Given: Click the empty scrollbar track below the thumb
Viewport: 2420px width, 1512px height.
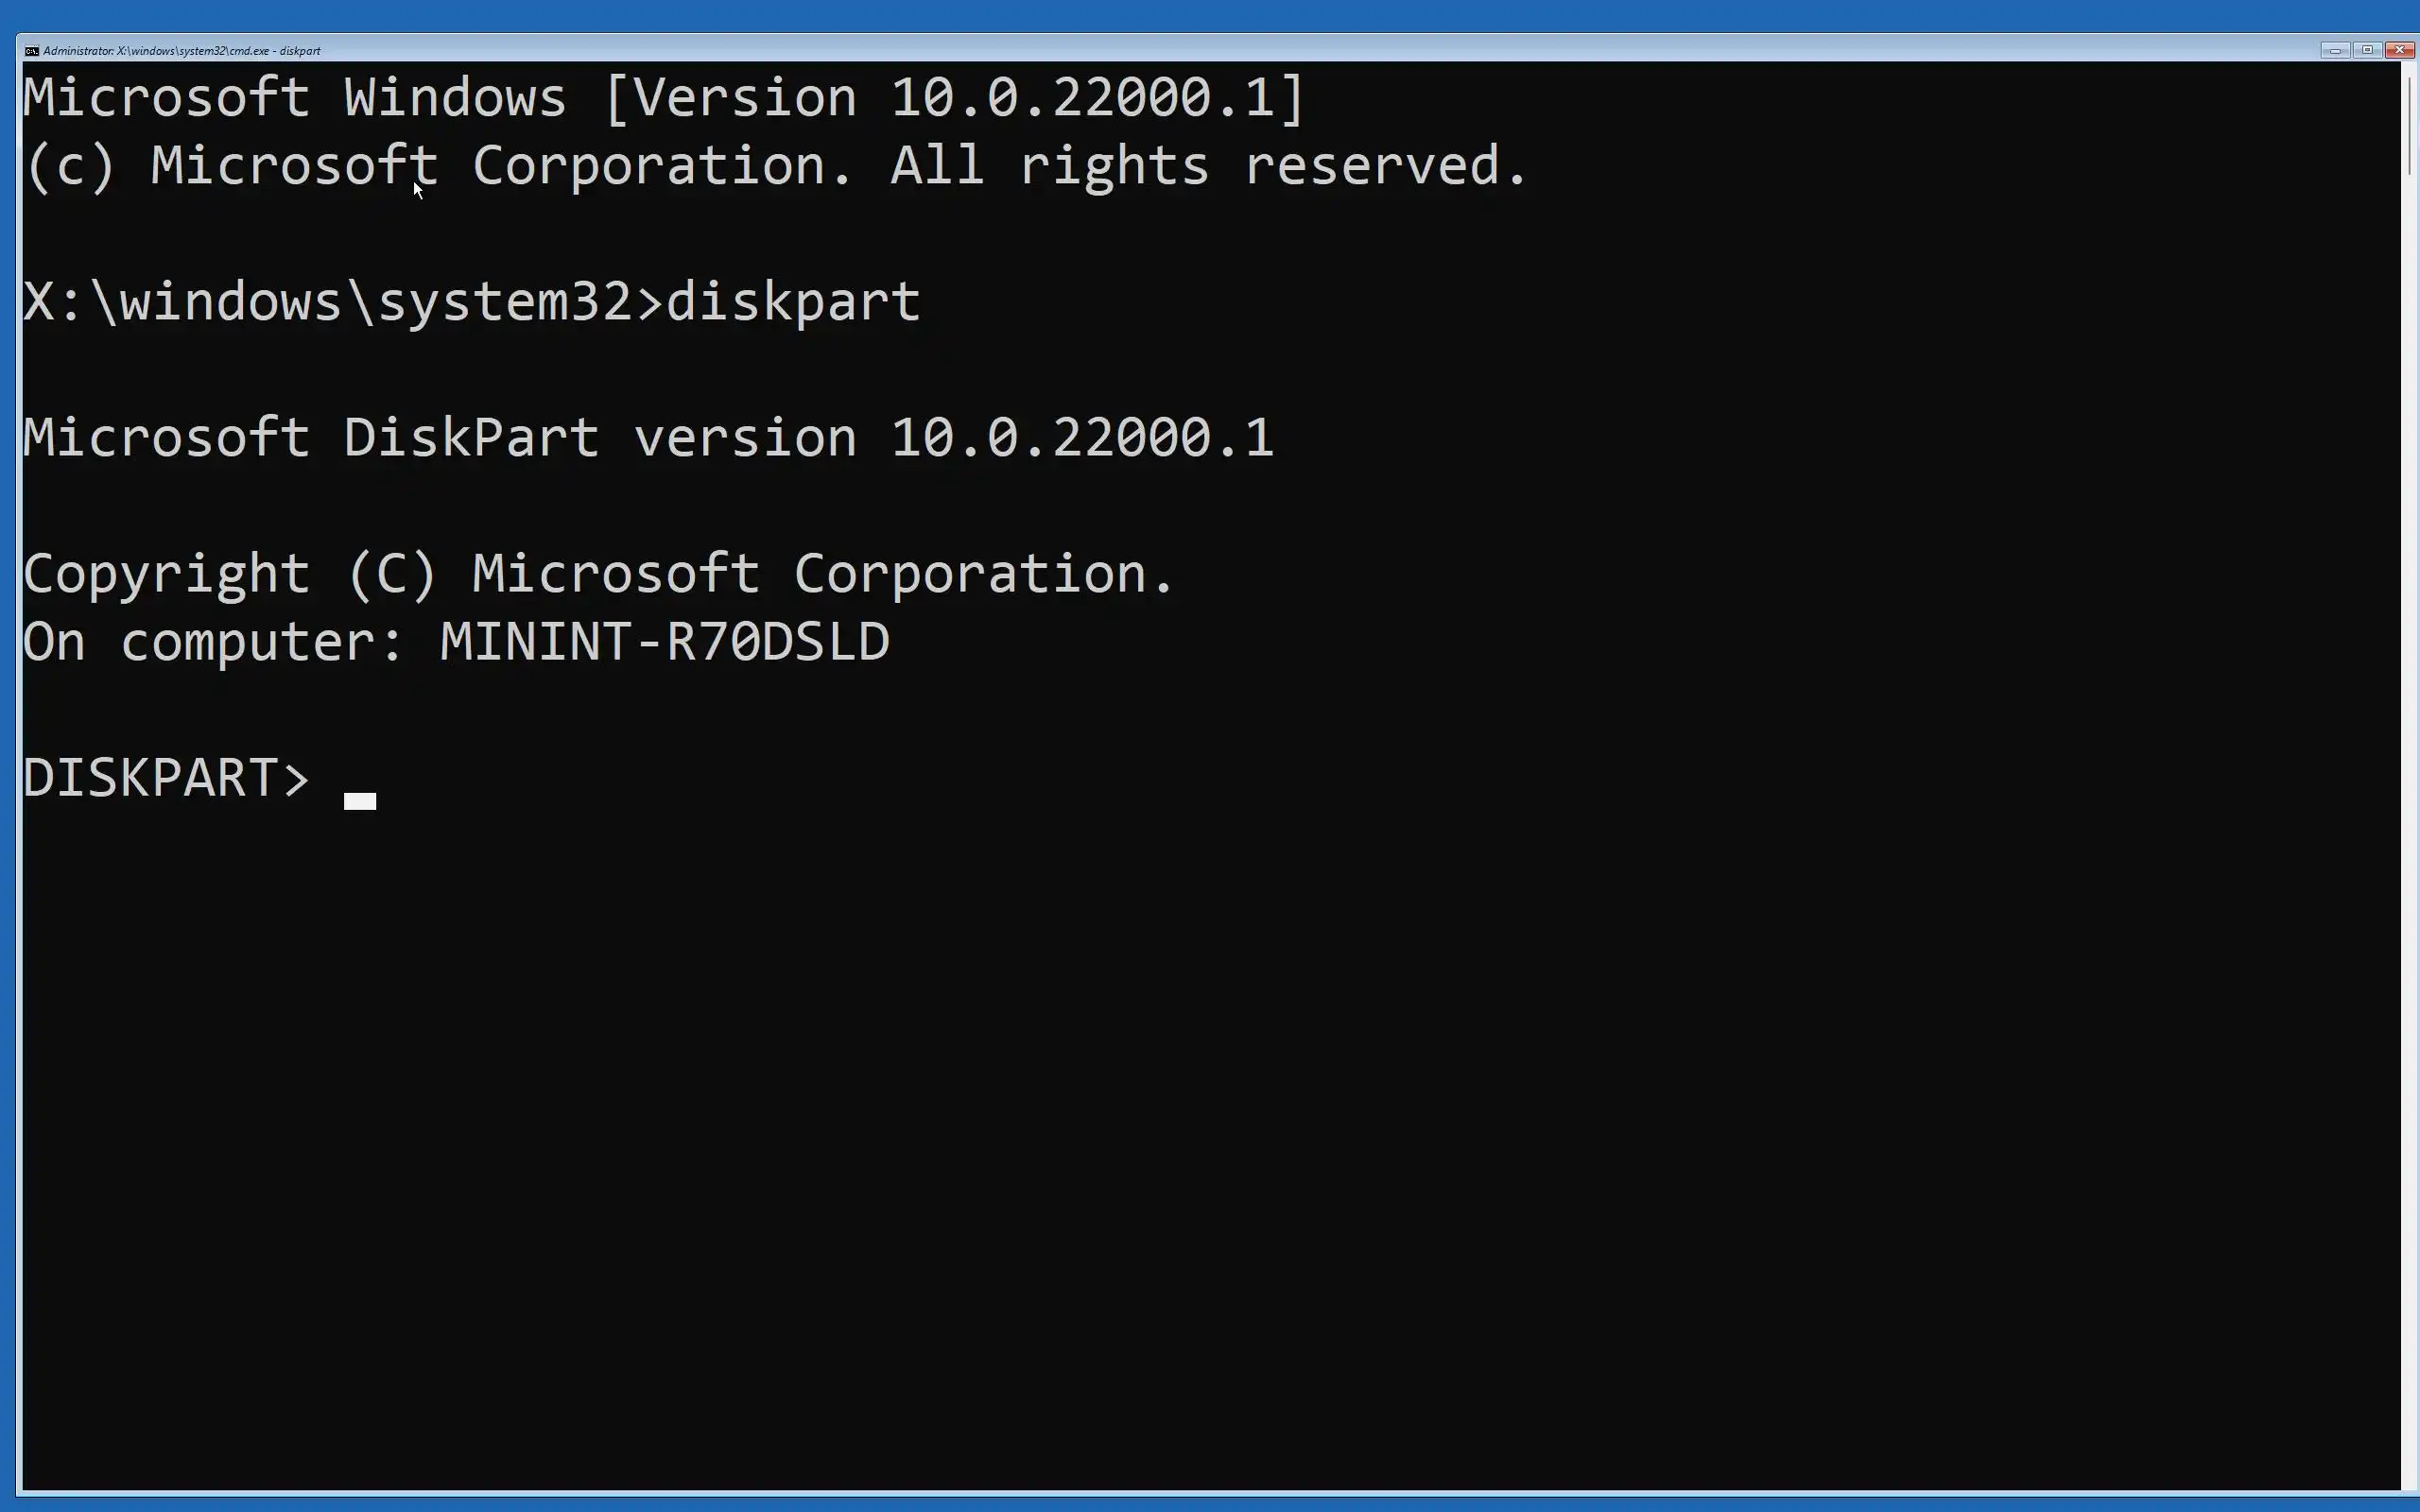Looking at the screenshot, I should [2410, 830].
